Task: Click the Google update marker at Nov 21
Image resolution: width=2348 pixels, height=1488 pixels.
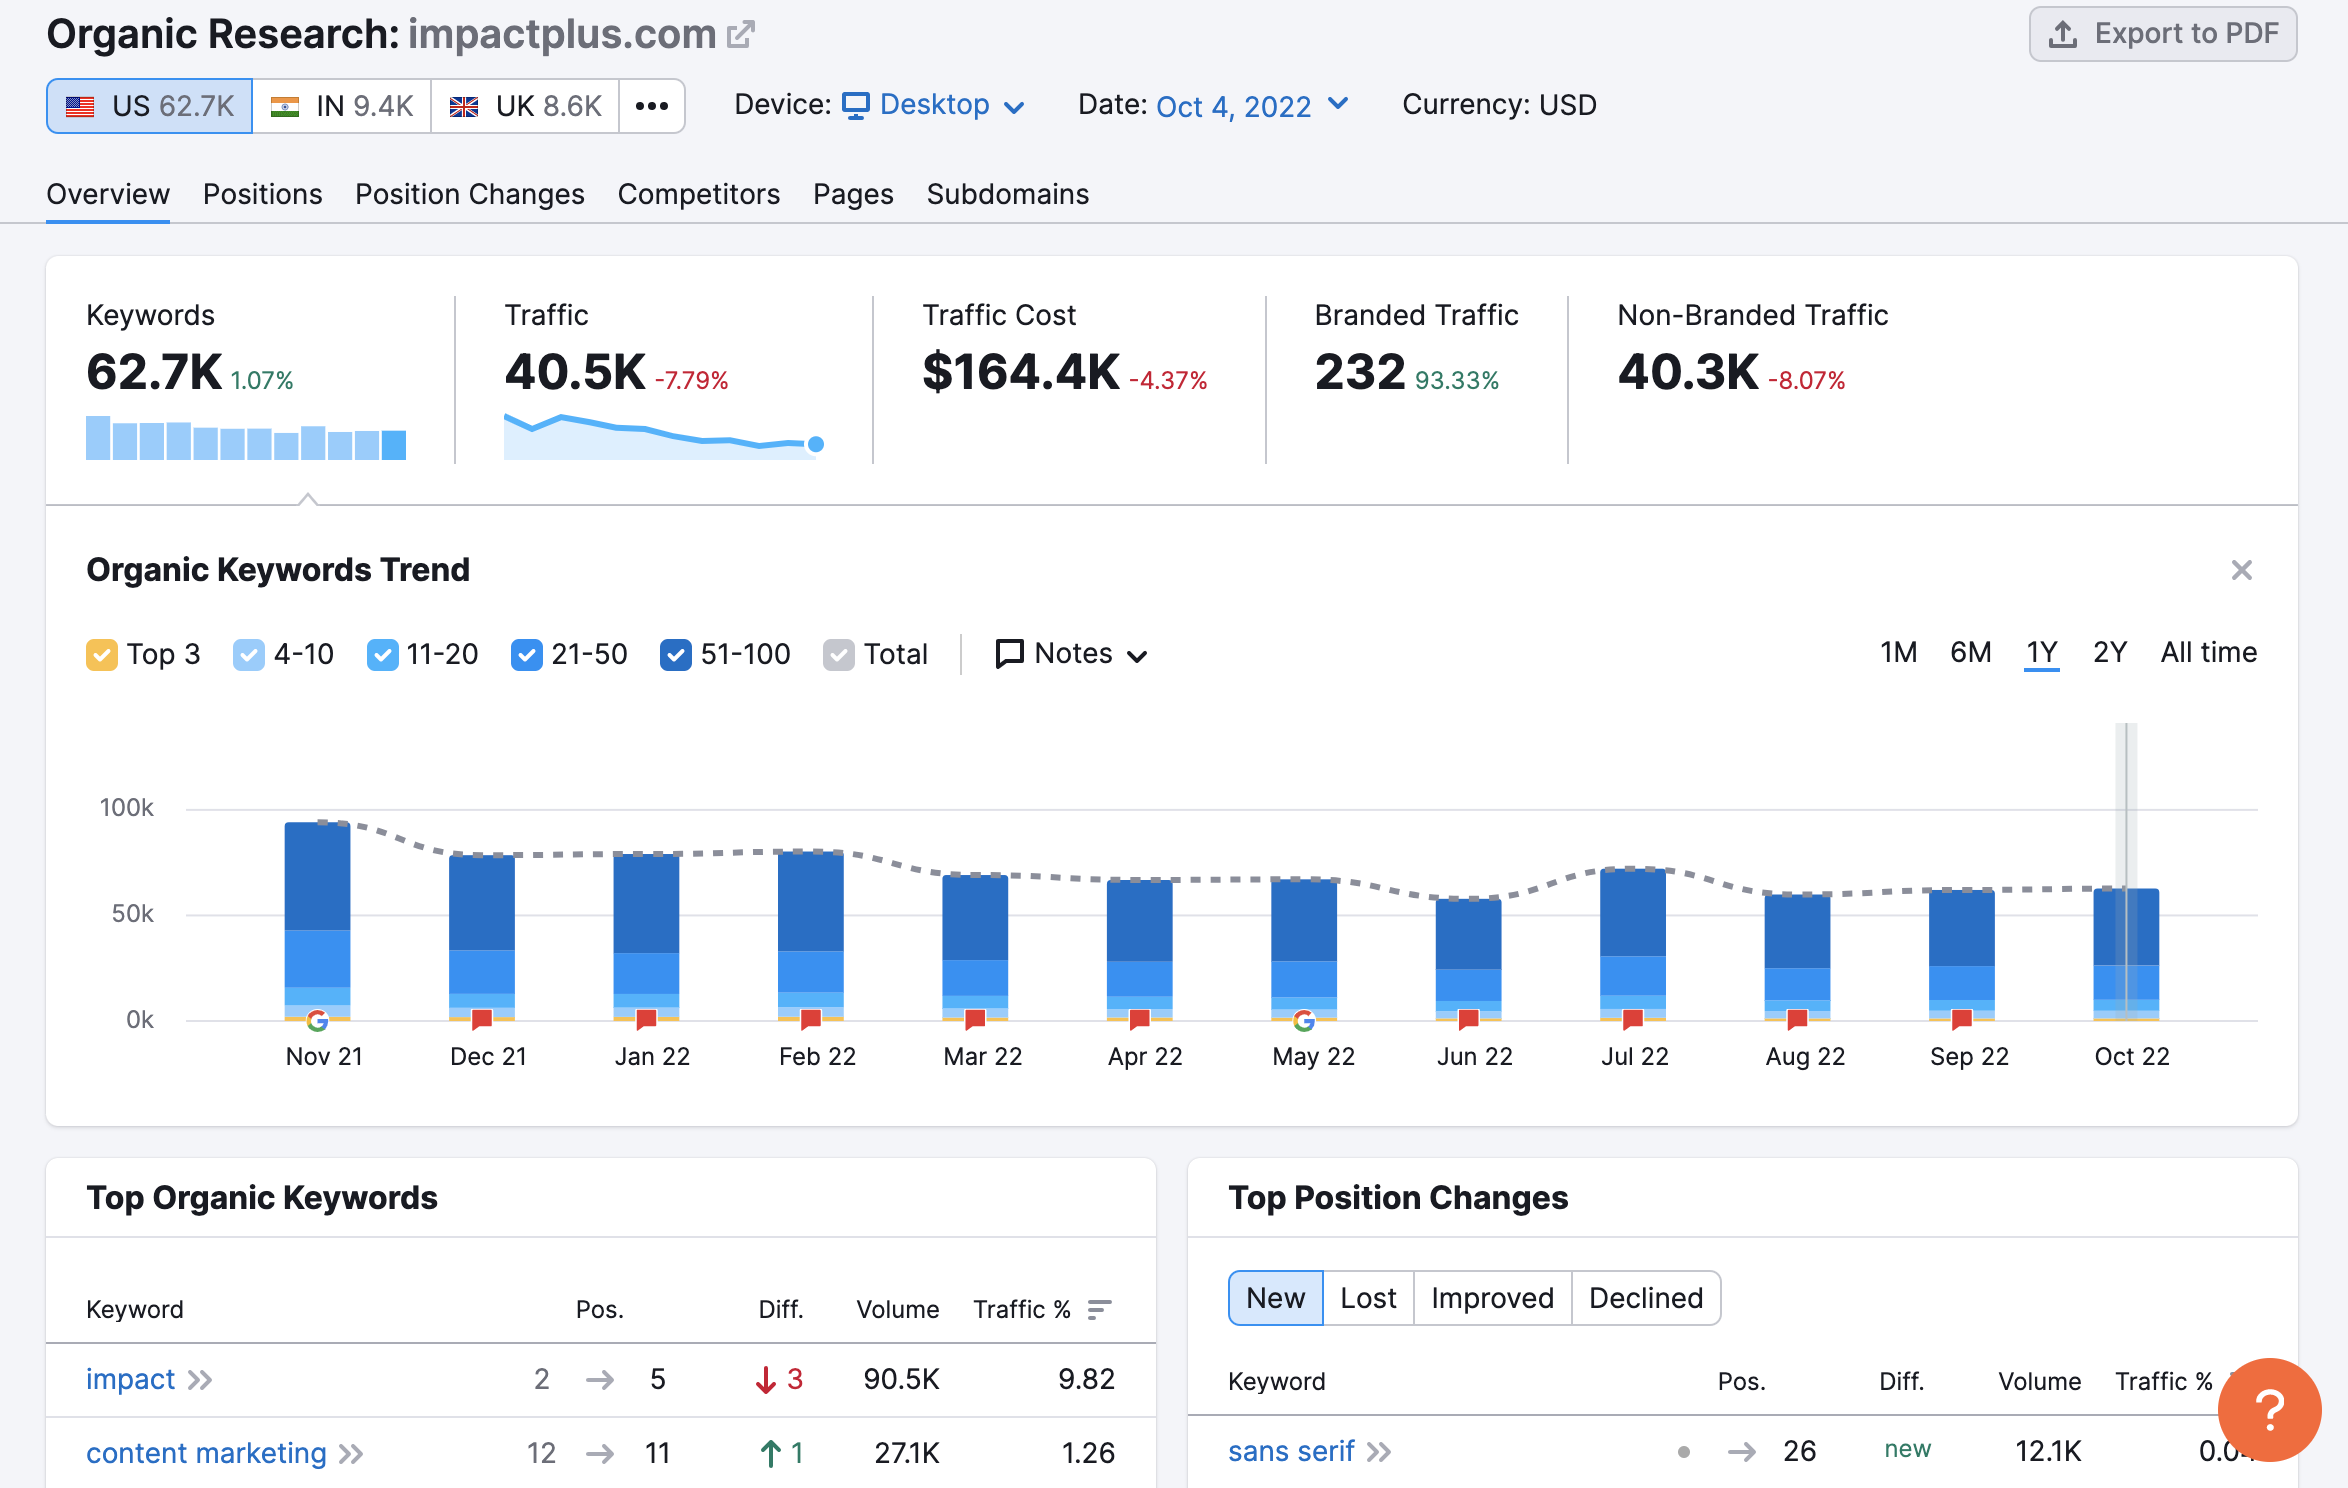Action: click(x=317, y=1020)
